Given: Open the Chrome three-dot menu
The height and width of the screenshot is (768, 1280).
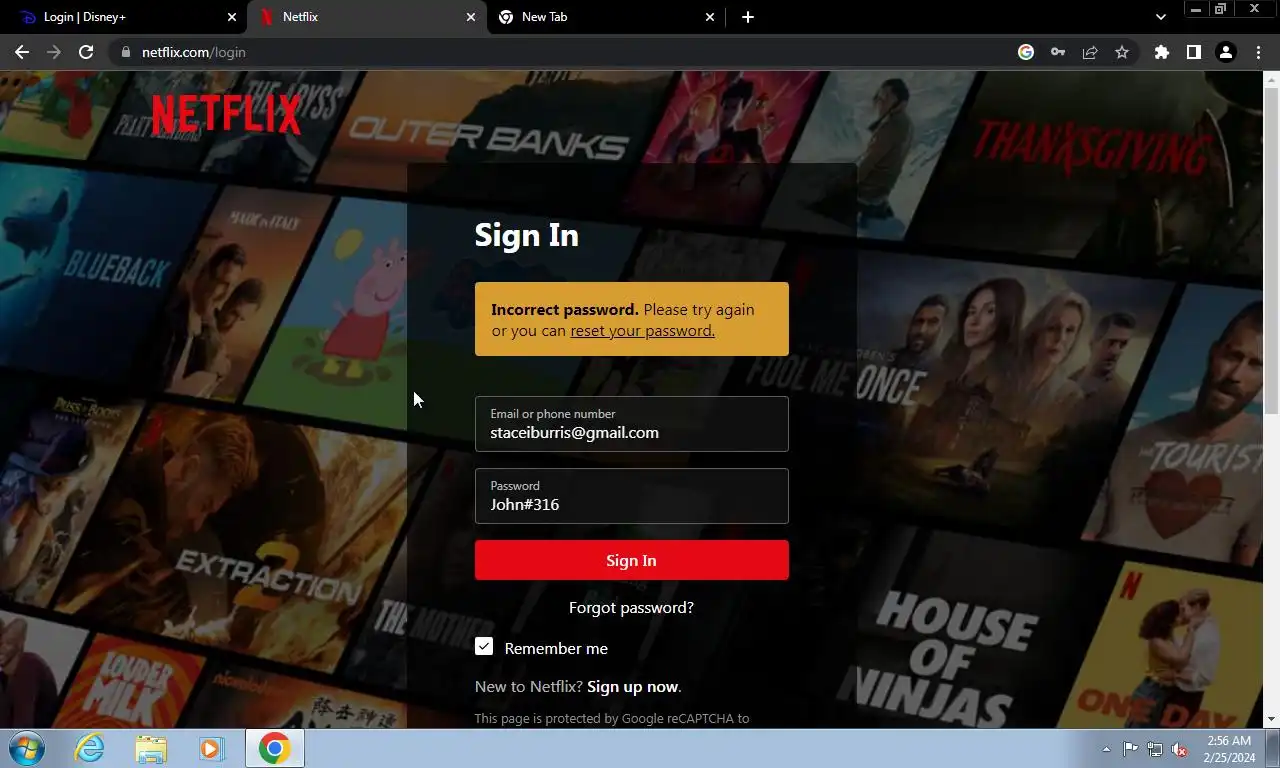Looking at the screenshot, I should [1258, 52].
